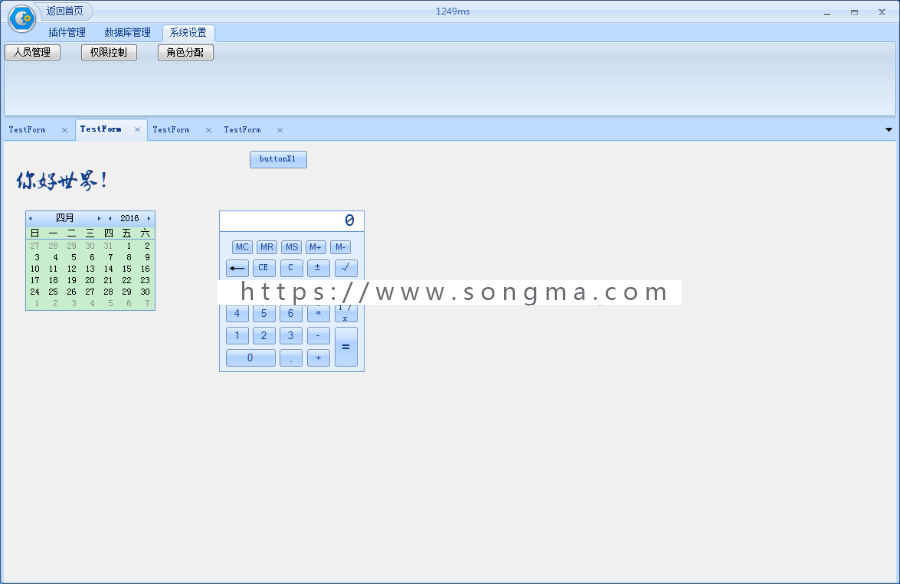
Task: Click the wide 0 calculator key
Action: (x=251, y=358)
